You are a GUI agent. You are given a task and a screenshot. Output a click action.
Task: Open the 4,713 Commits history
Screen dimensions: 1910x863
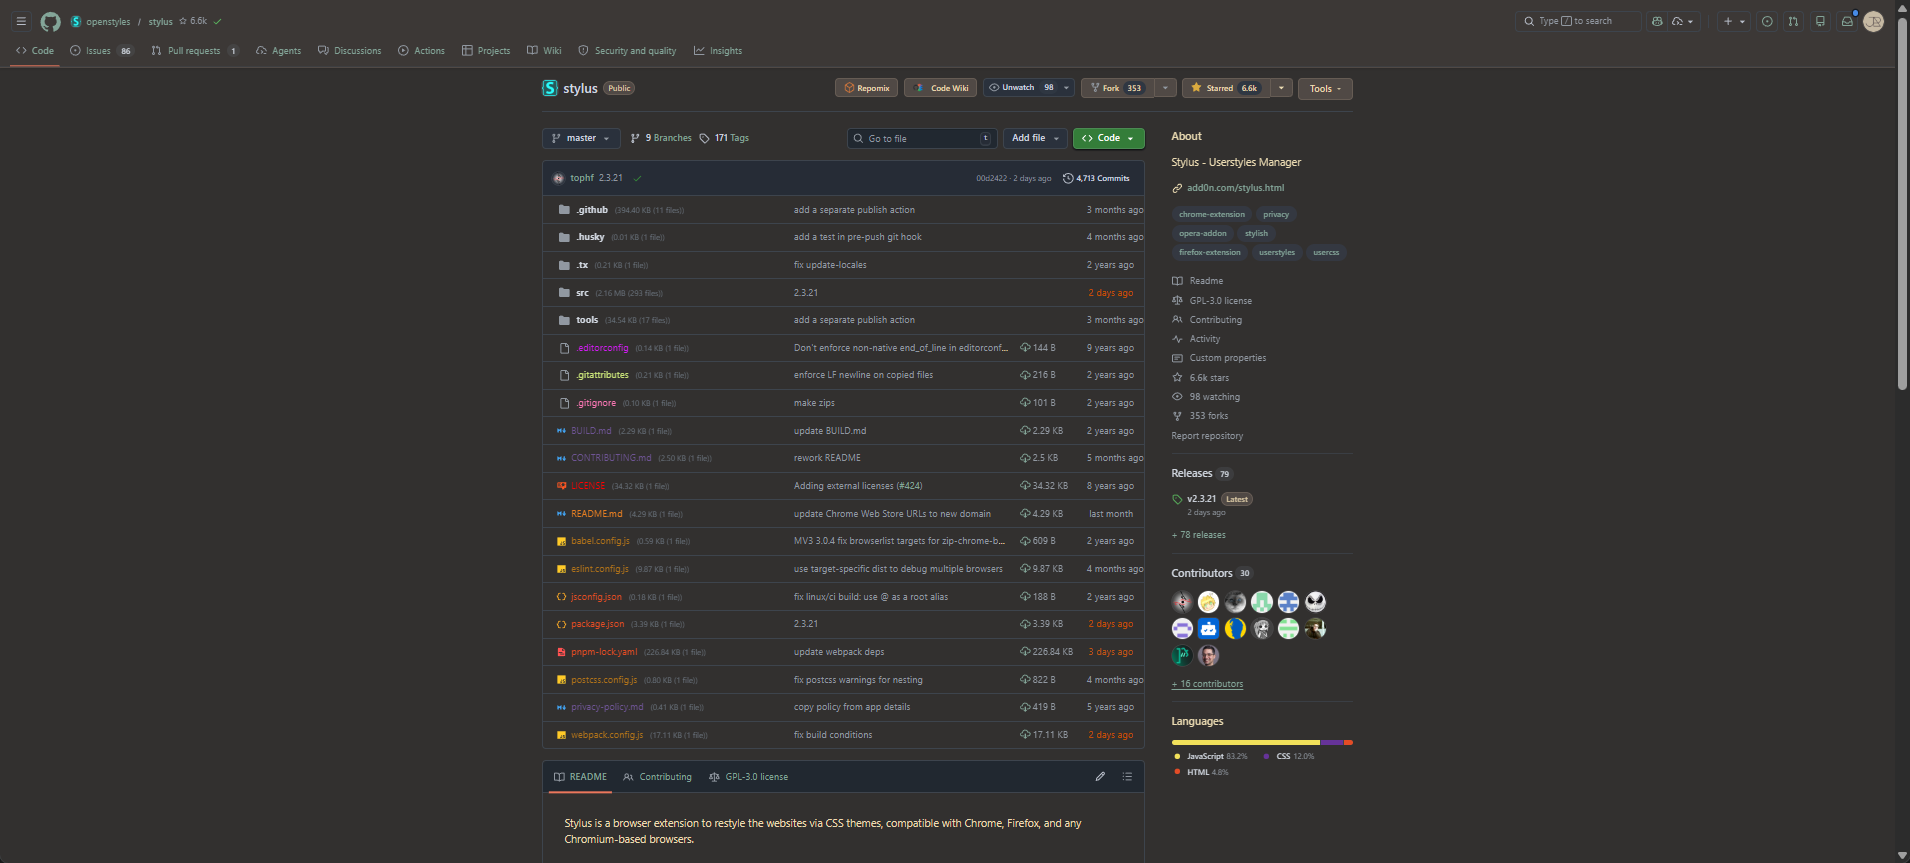(x=1096, y=178)
